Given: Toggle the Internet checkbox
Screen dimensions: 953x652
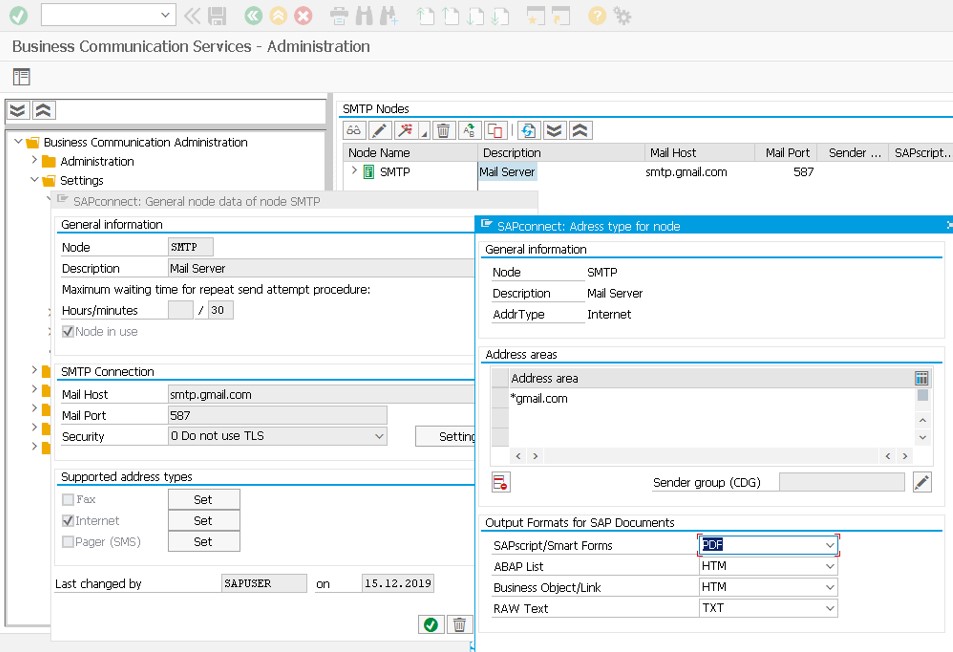Looking at the screenshot, I should (68, 521).
